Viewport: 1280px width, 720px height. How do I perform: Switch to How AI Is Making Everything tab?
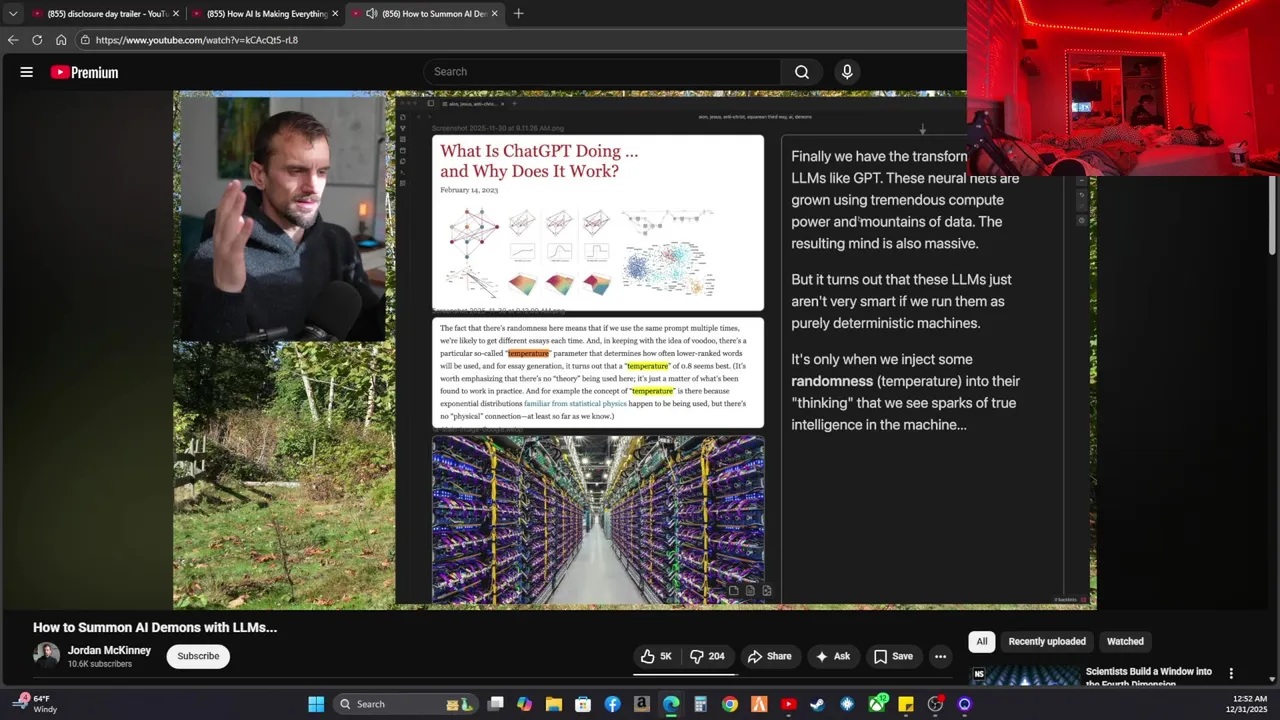click(x=266, y=14)
